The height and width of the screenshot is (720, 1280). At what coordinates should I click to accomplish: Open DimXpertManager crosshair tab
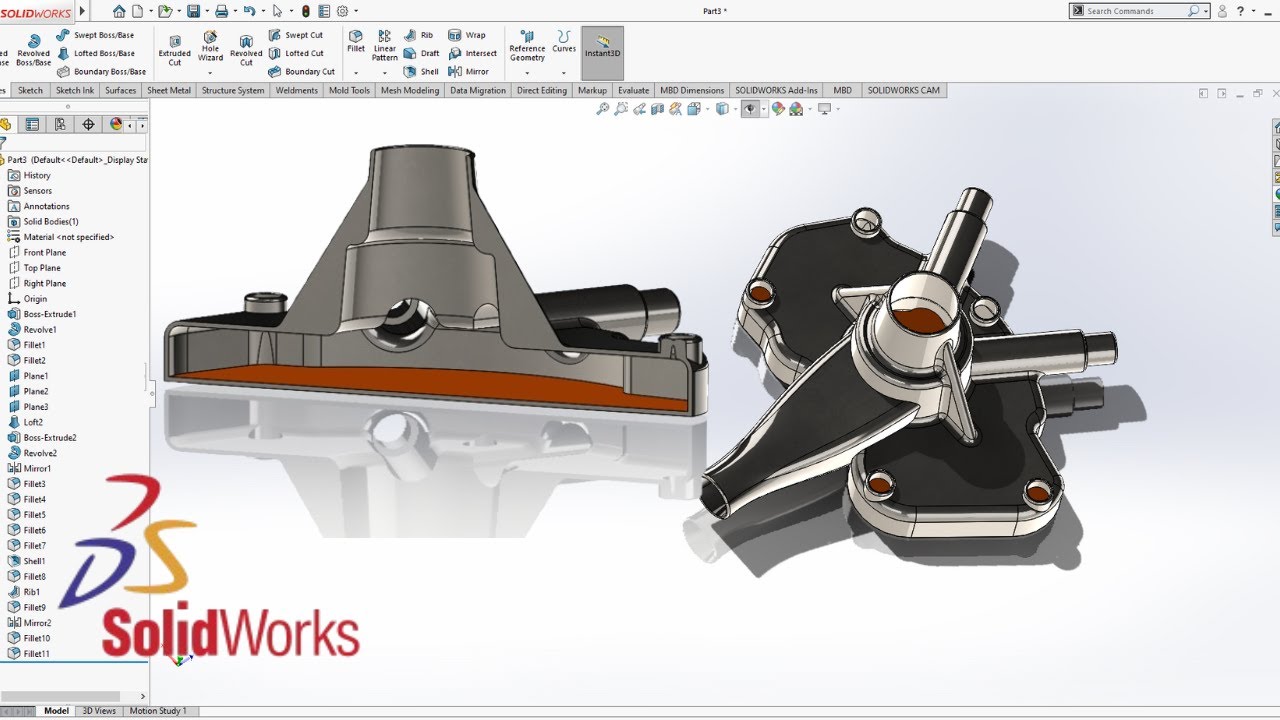tap(88, 124)
